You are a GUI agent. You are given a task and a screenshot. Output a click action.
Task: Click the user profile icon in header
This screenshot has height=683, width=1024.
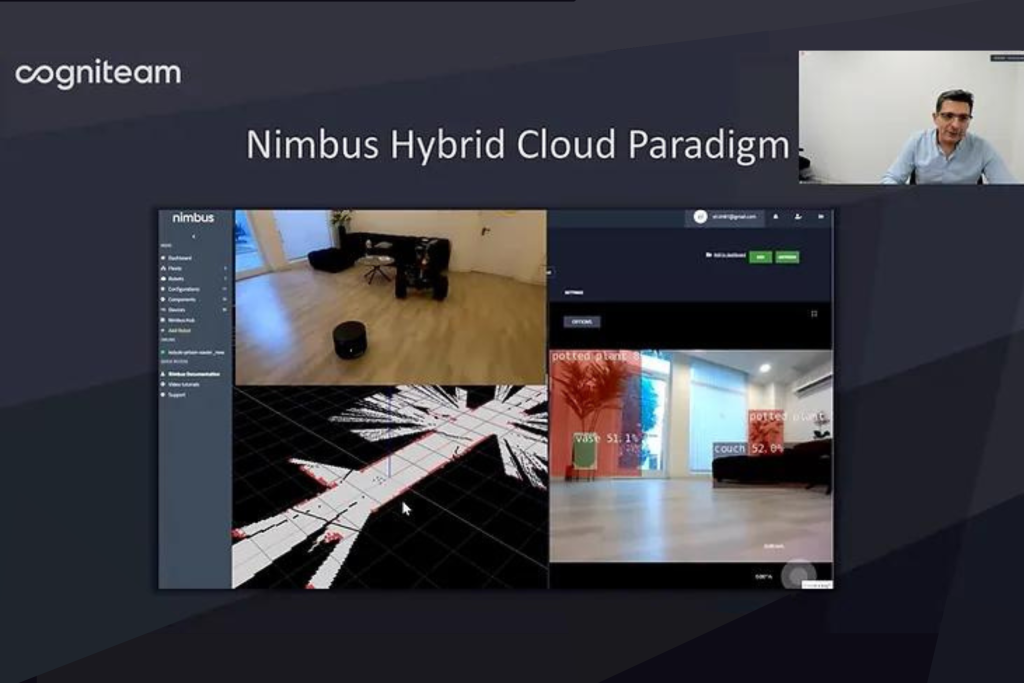point(798,217)
